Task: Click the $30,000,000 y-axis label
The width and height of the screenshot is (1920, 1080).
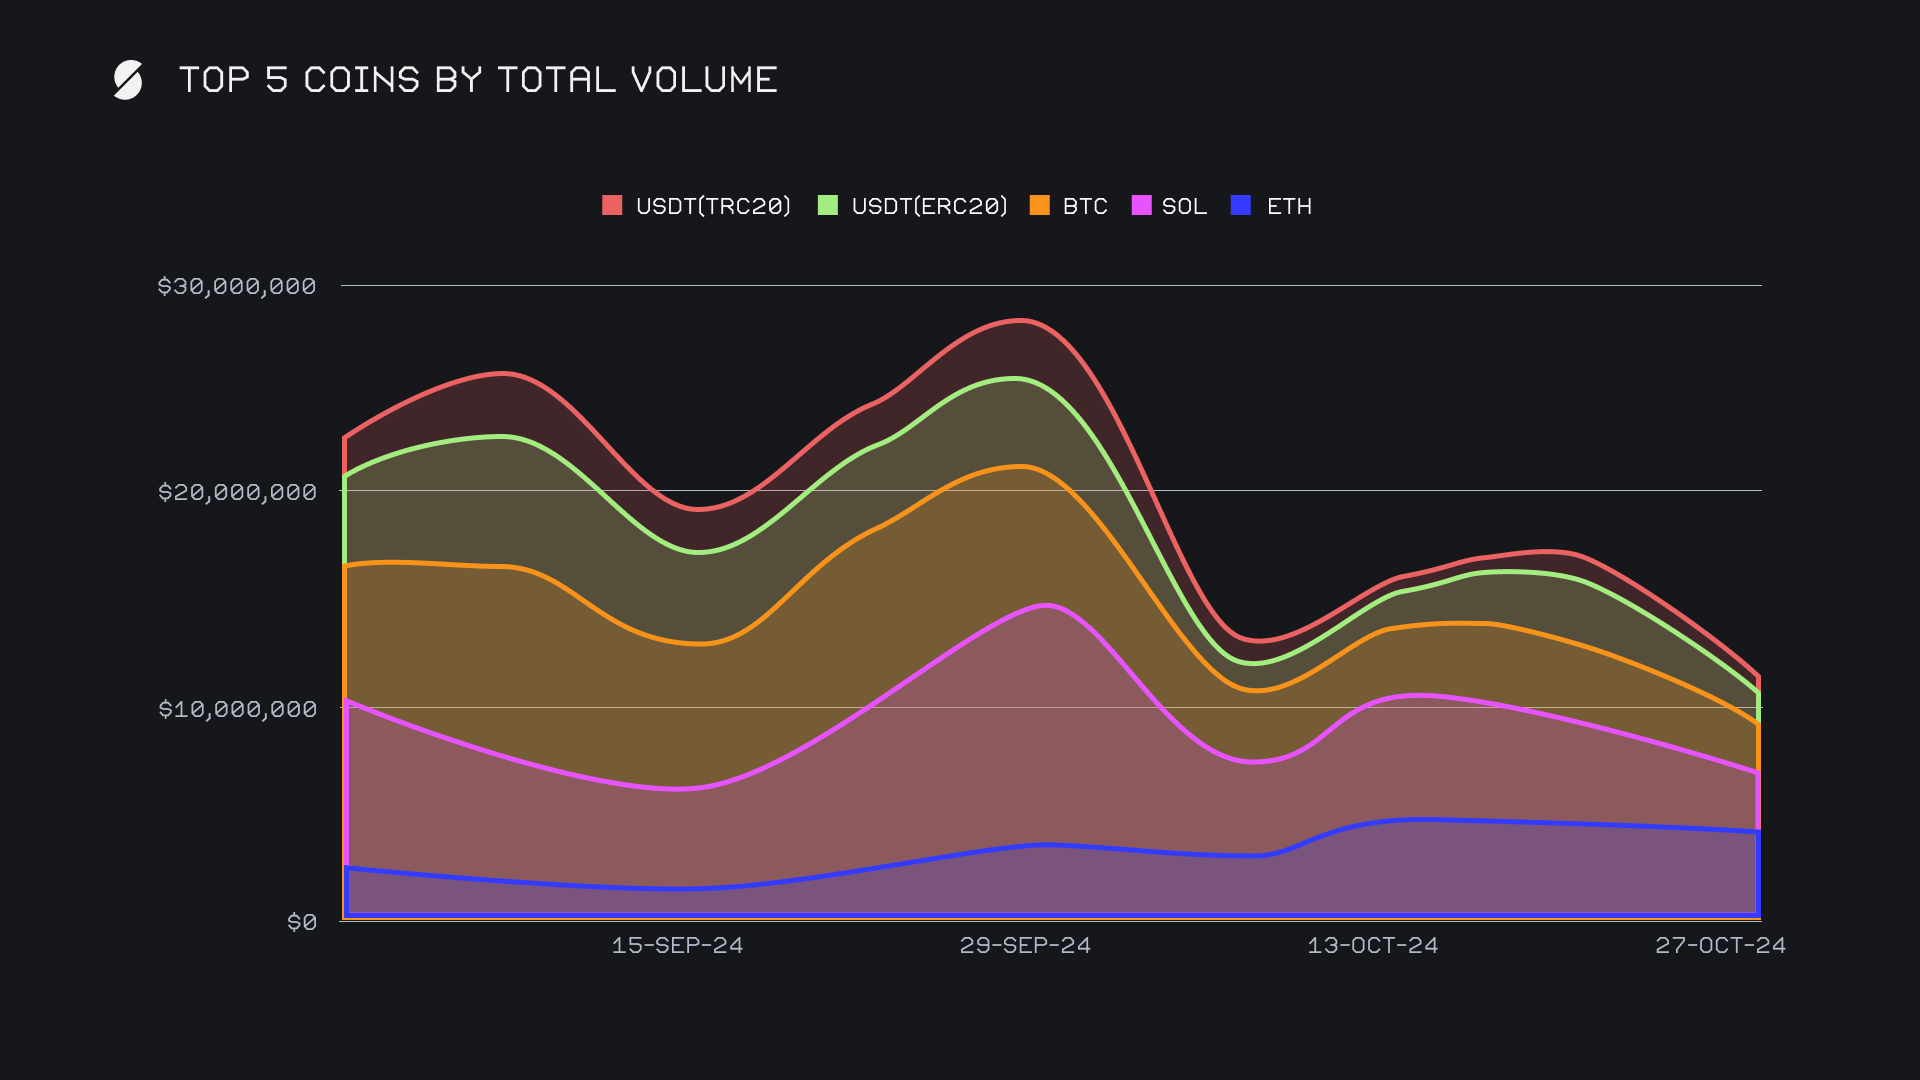Action: [x=237, y=286]
